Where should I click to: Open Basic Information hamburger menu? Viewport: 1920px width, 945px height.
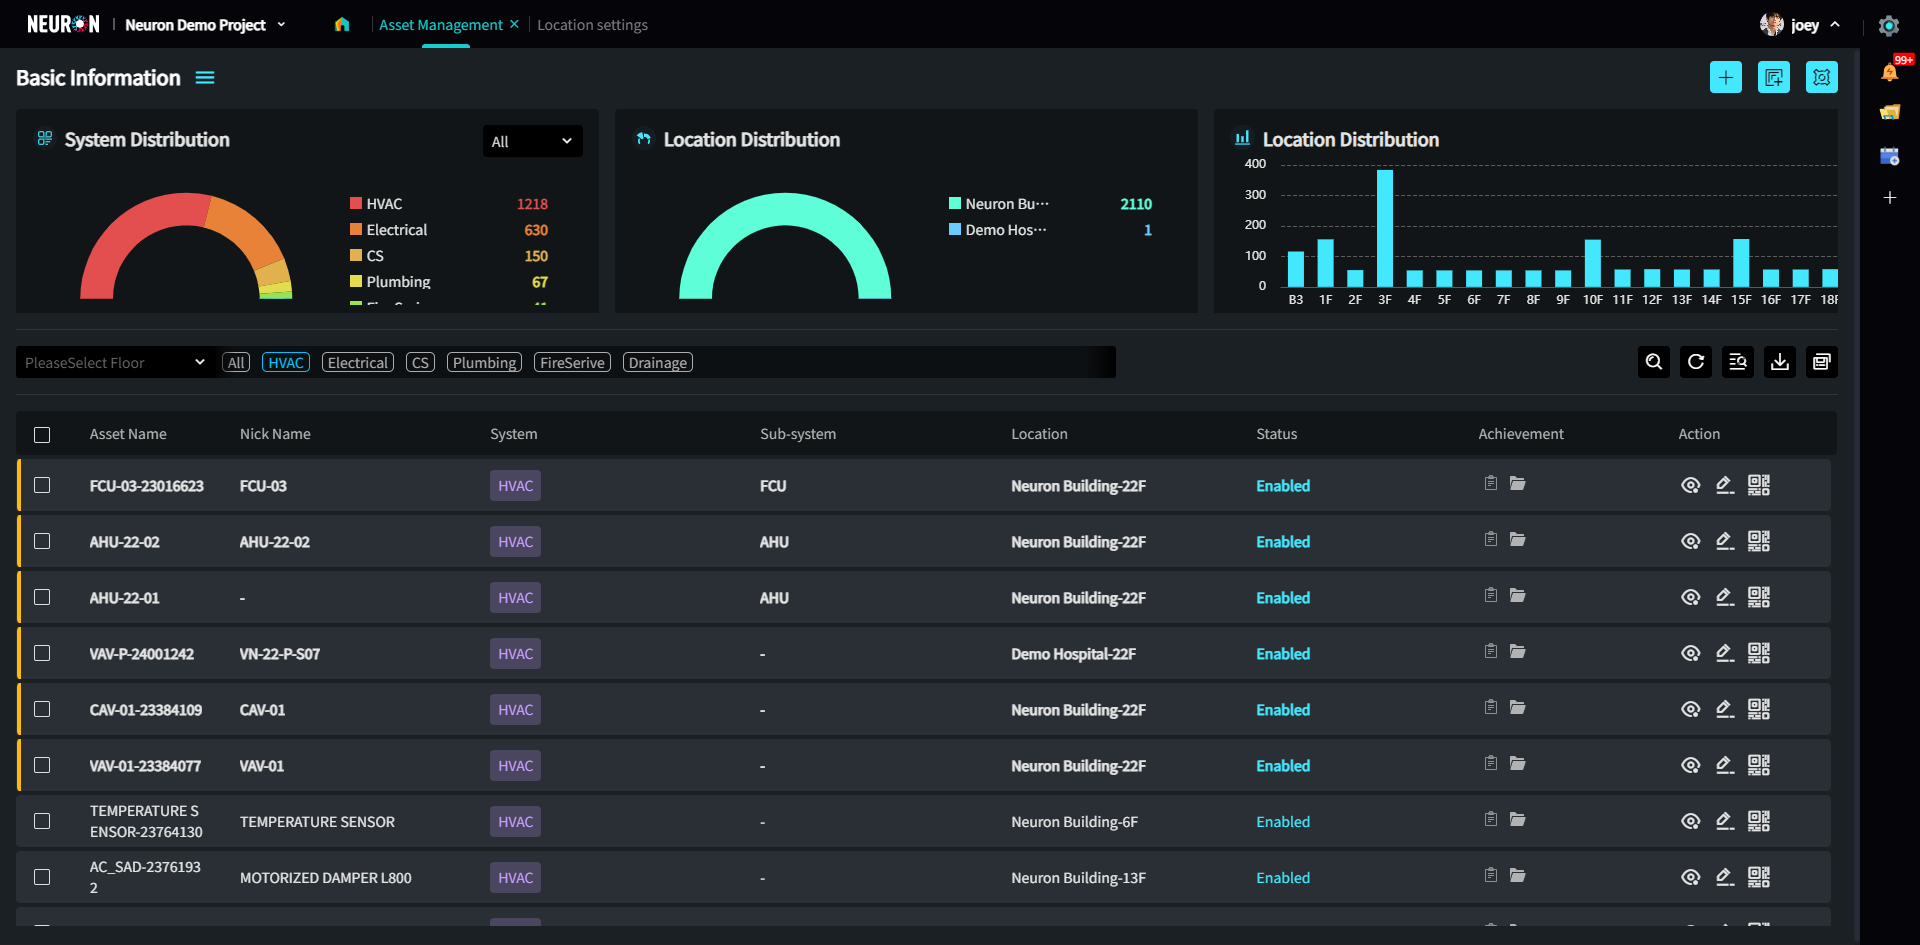pyautogui.click(x=205, y=78)
